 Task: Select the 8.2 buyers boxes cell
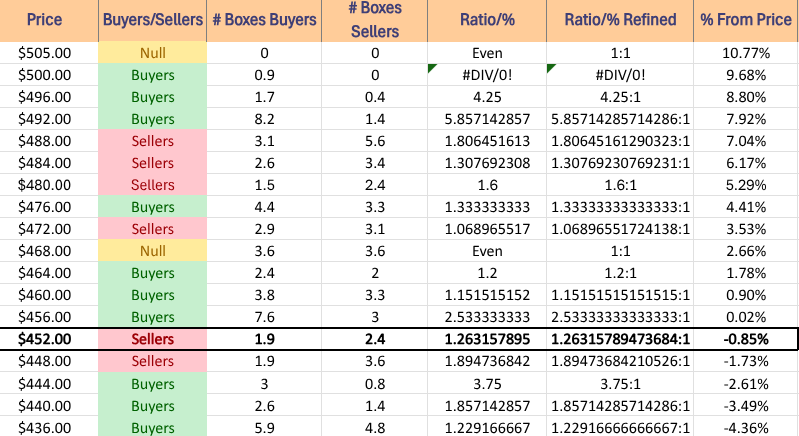(264, 119)
